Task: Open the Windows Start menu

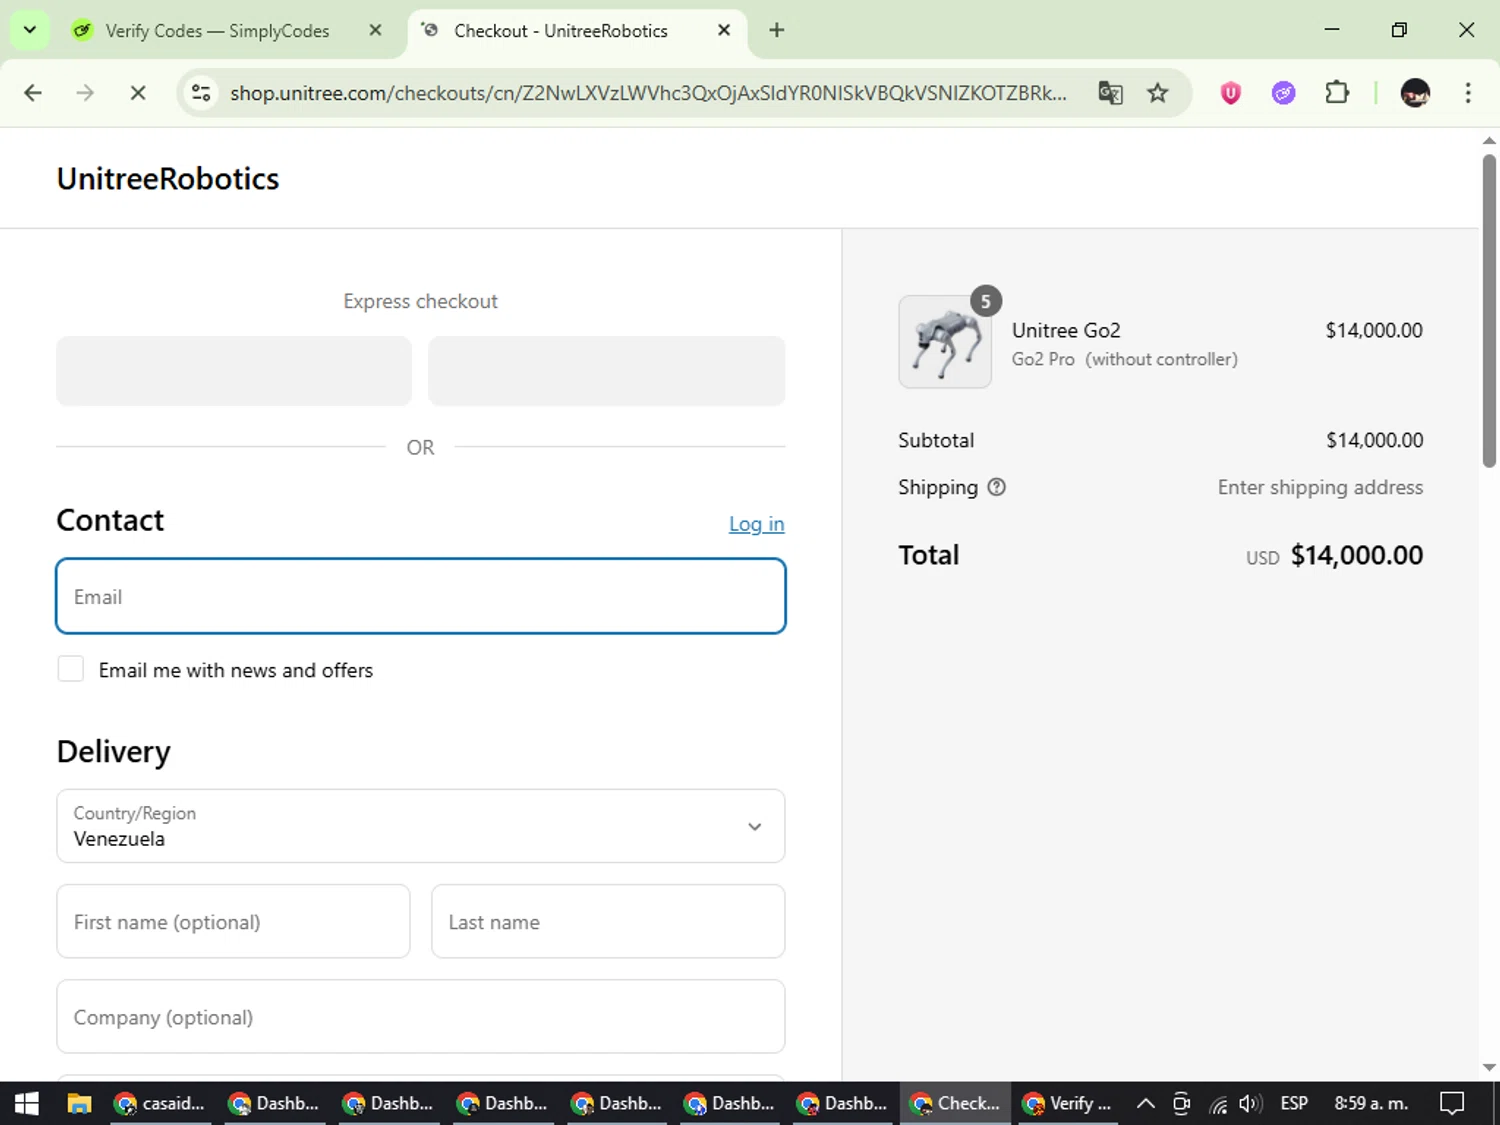Action: [27, 1103]
